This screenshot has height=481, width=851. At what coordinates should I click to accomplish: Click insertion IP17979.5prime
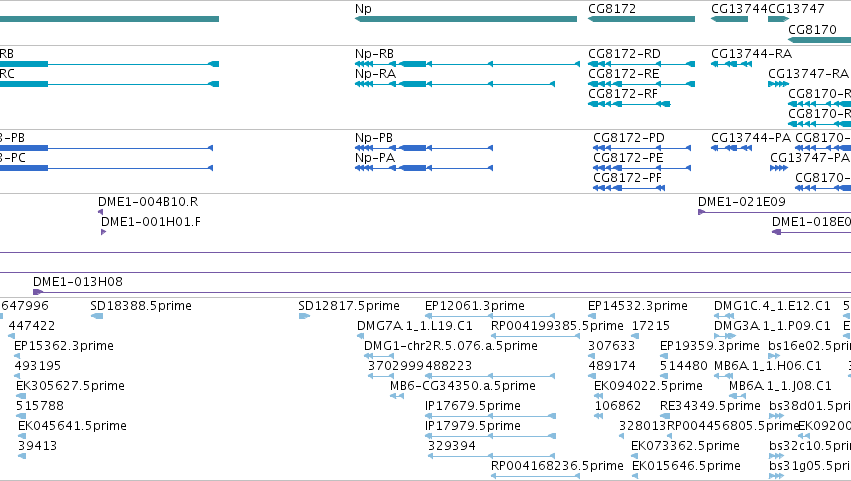click(472, 427)
